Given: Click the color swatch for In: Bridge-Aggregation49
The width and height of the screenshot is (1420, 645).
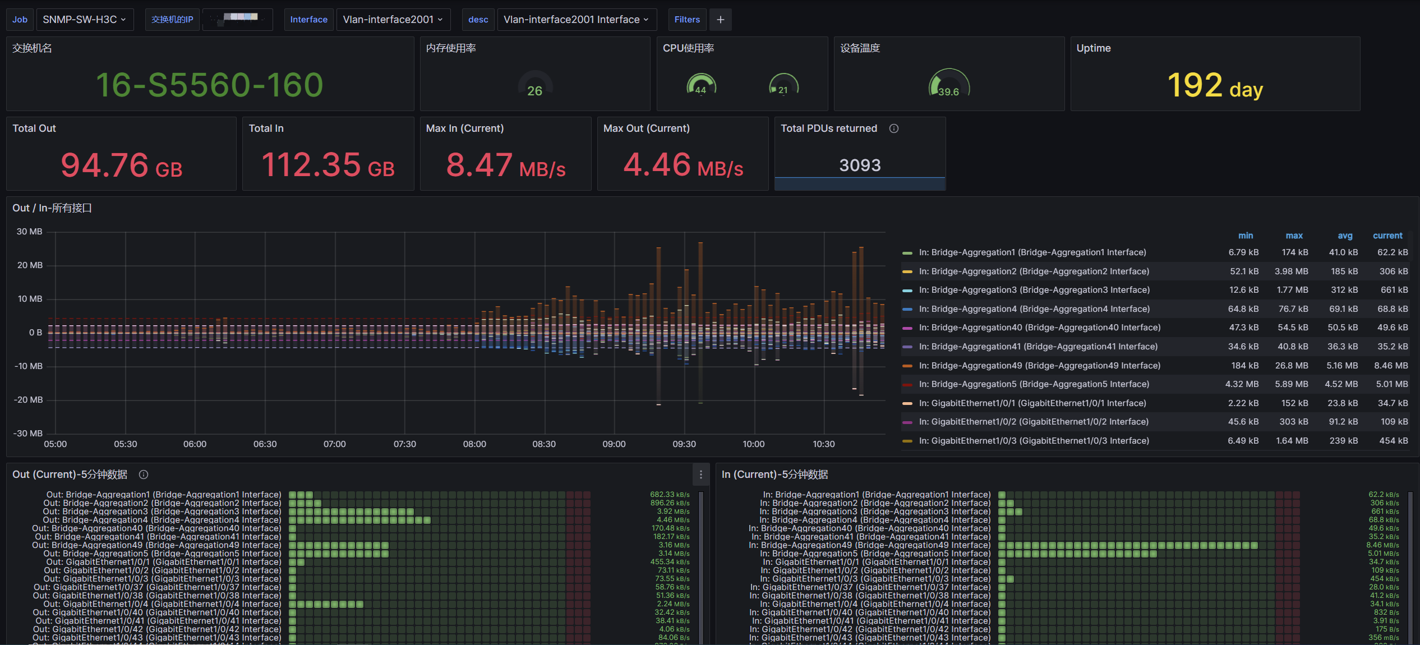Looking at the screenshot, I should [x=907, y=366].
